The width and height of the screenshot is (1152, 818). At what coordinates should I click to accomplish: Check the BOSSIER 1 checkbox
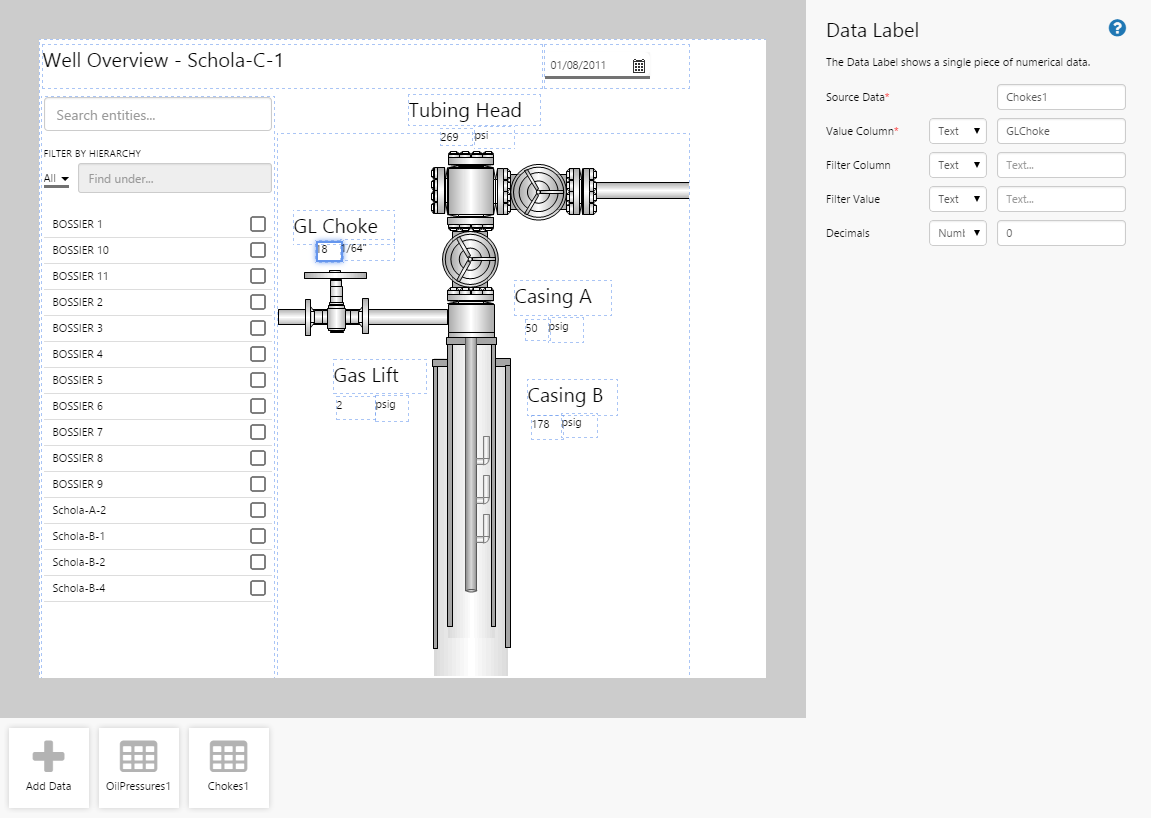258,224
